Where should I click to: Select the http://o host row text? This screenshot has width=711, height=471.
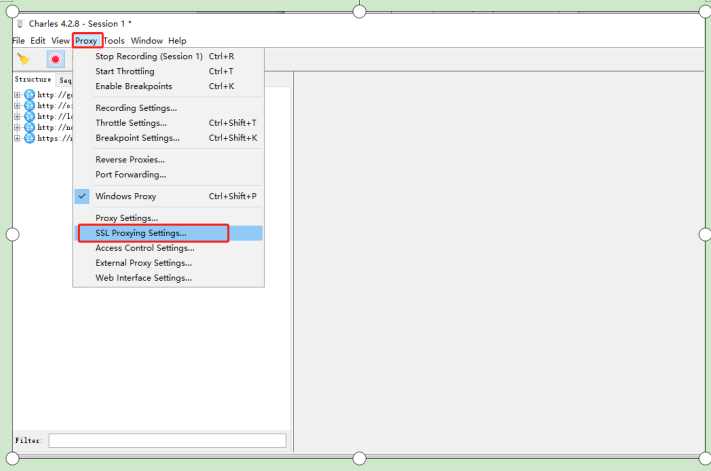pyautogui.click(x=54, y=106)
